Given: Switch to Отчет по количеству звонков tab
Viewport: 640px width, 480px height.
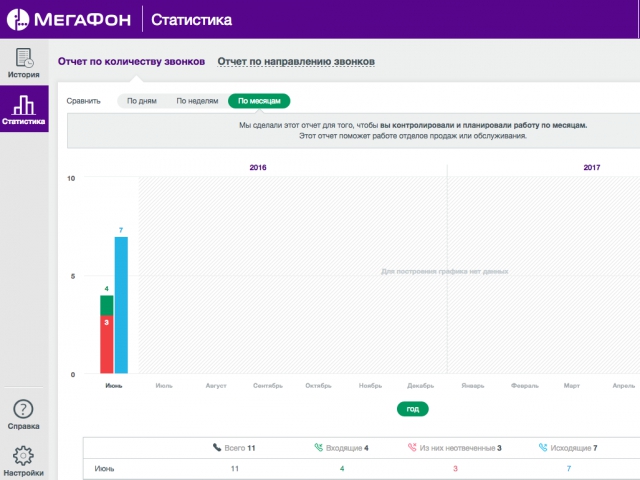Looking at the screenshot, I should click(131, 62).
